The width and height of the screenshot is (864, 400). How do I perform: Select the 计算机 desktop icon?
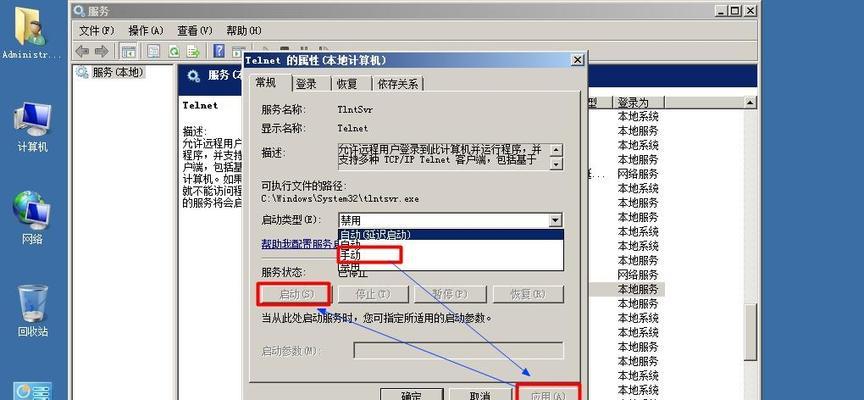point(33,128)
